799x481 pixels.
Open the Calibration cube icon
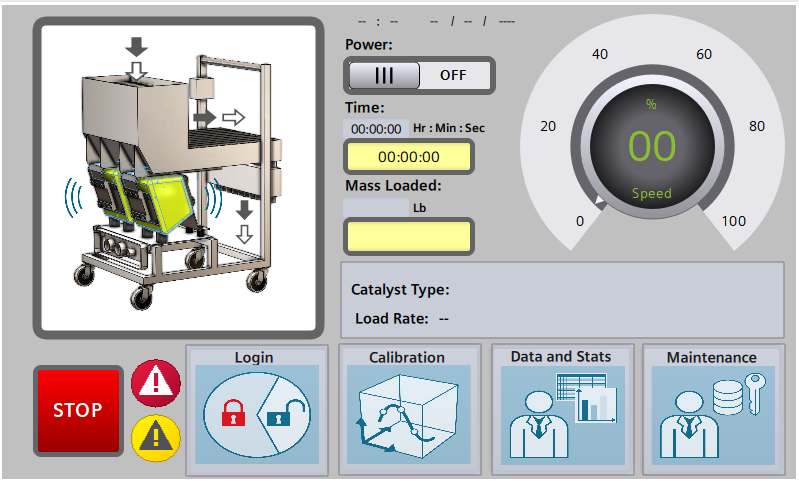(x=408, y=414)
